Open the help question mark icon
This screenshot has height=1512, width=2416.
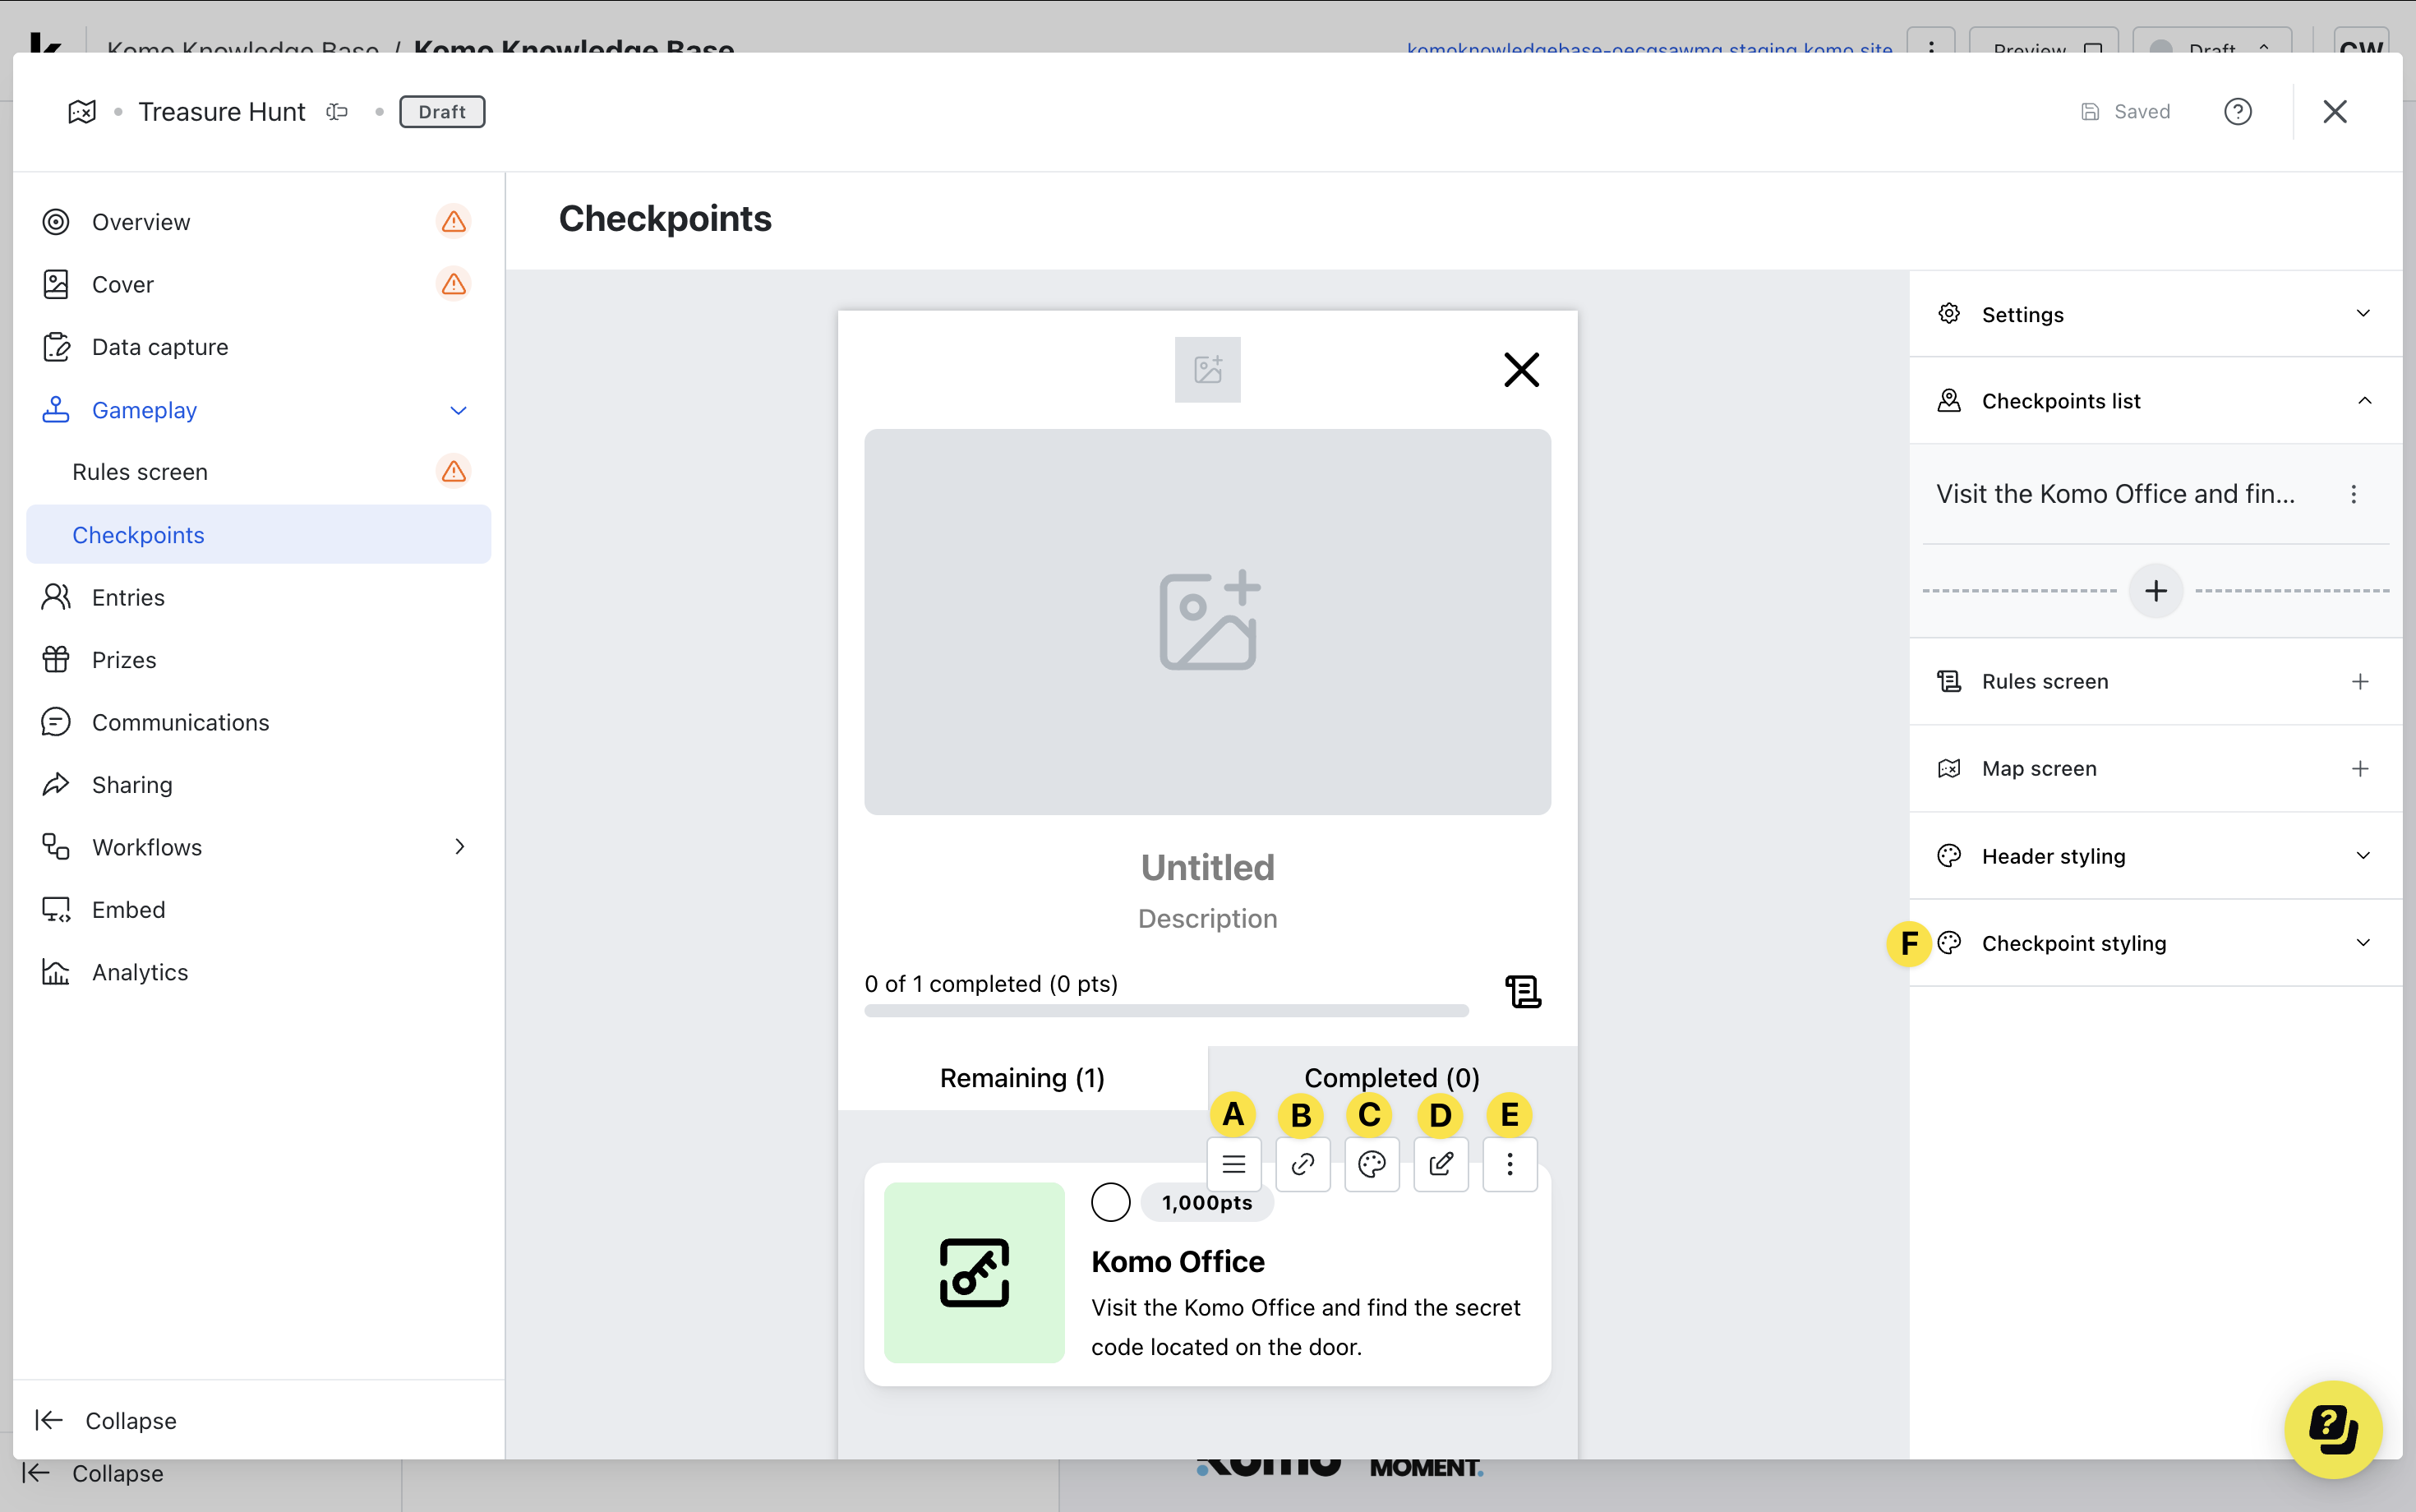2237,111
